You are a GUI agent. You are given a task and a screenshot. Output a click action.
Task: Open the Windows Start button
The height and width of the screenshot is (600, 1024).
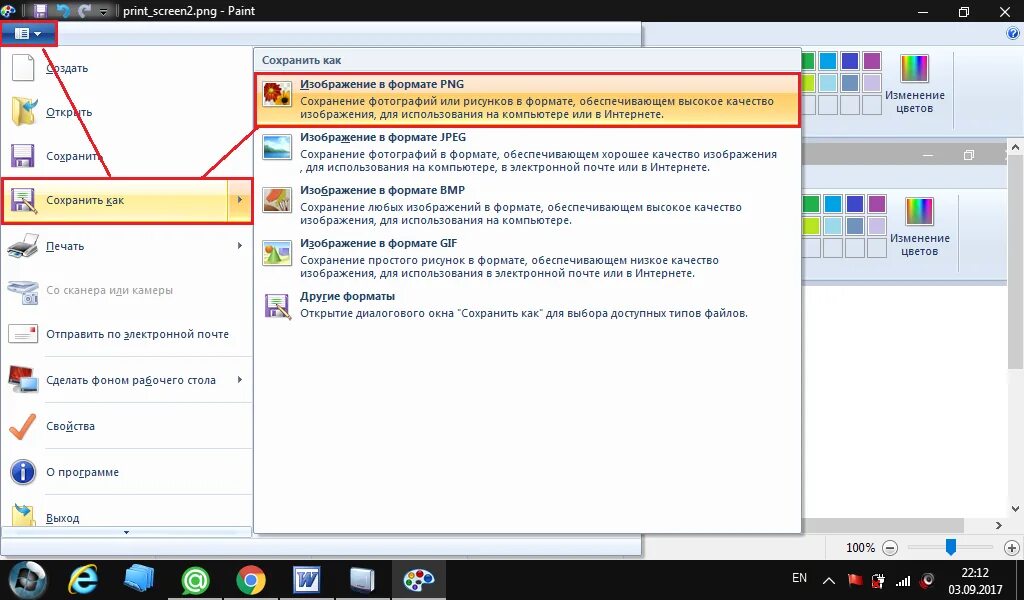tap(27, 580)
